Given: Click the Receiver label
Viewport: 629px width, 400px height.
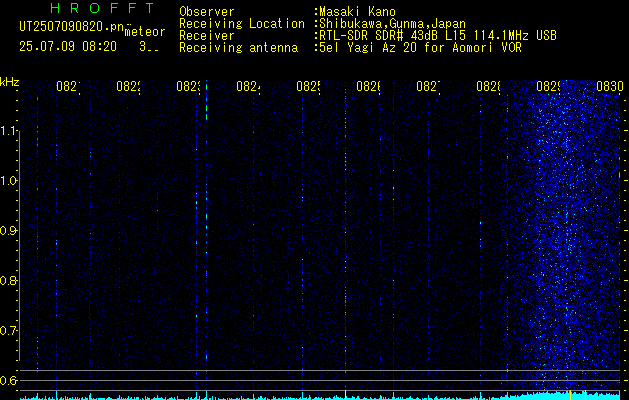Looking at the screenshot, I should [207, 36].
